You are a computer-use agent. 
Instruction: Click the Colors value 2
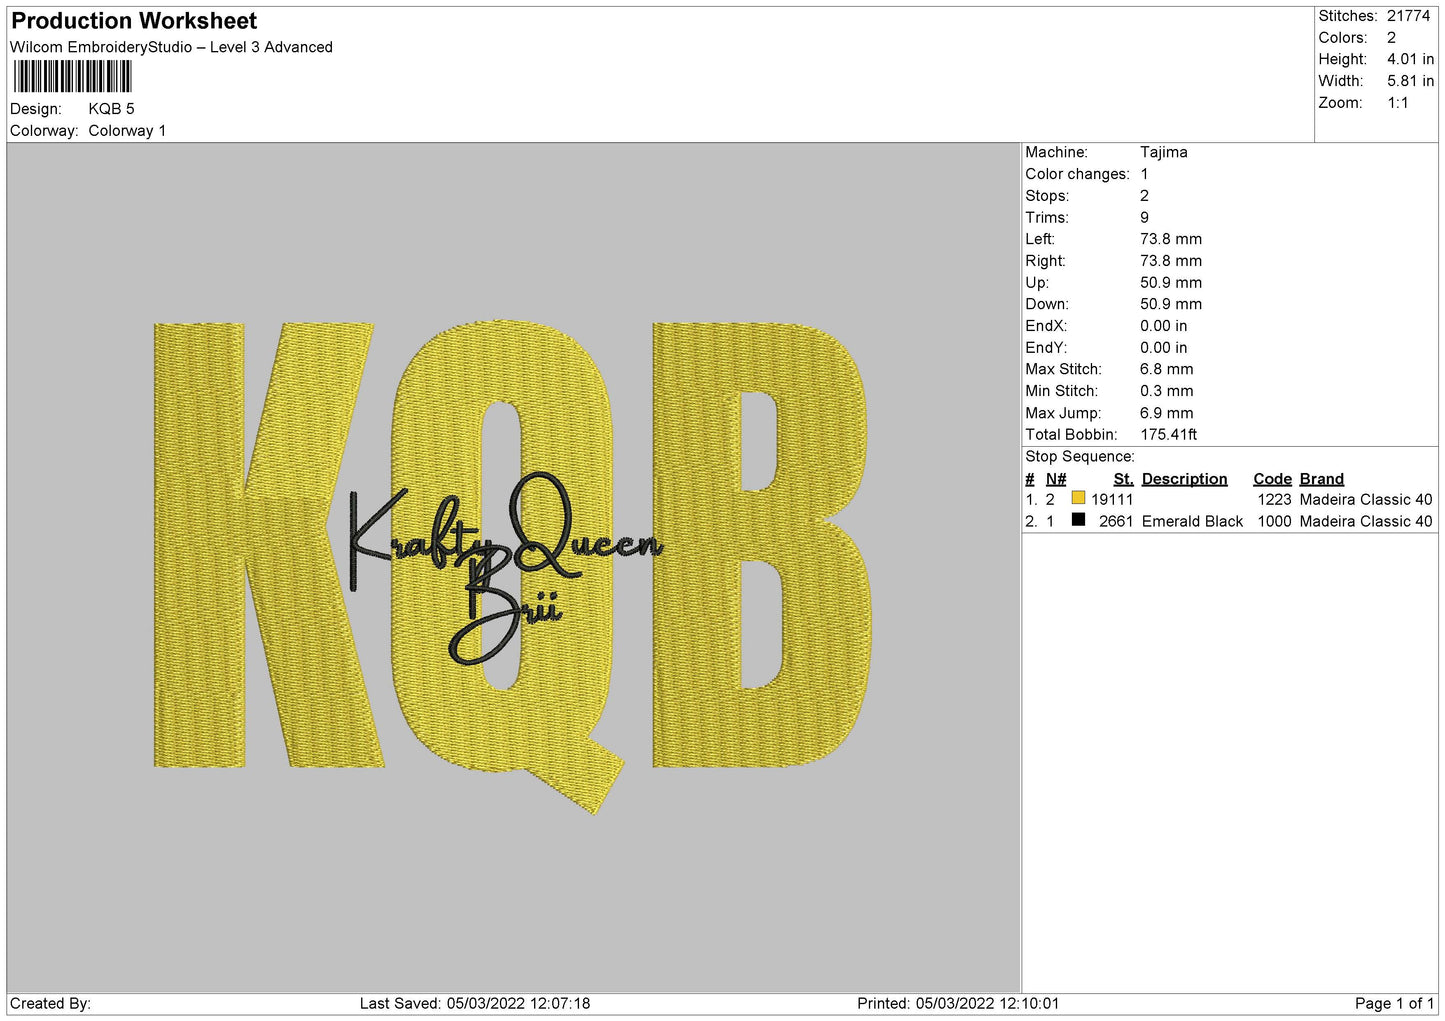[1391, 38]
